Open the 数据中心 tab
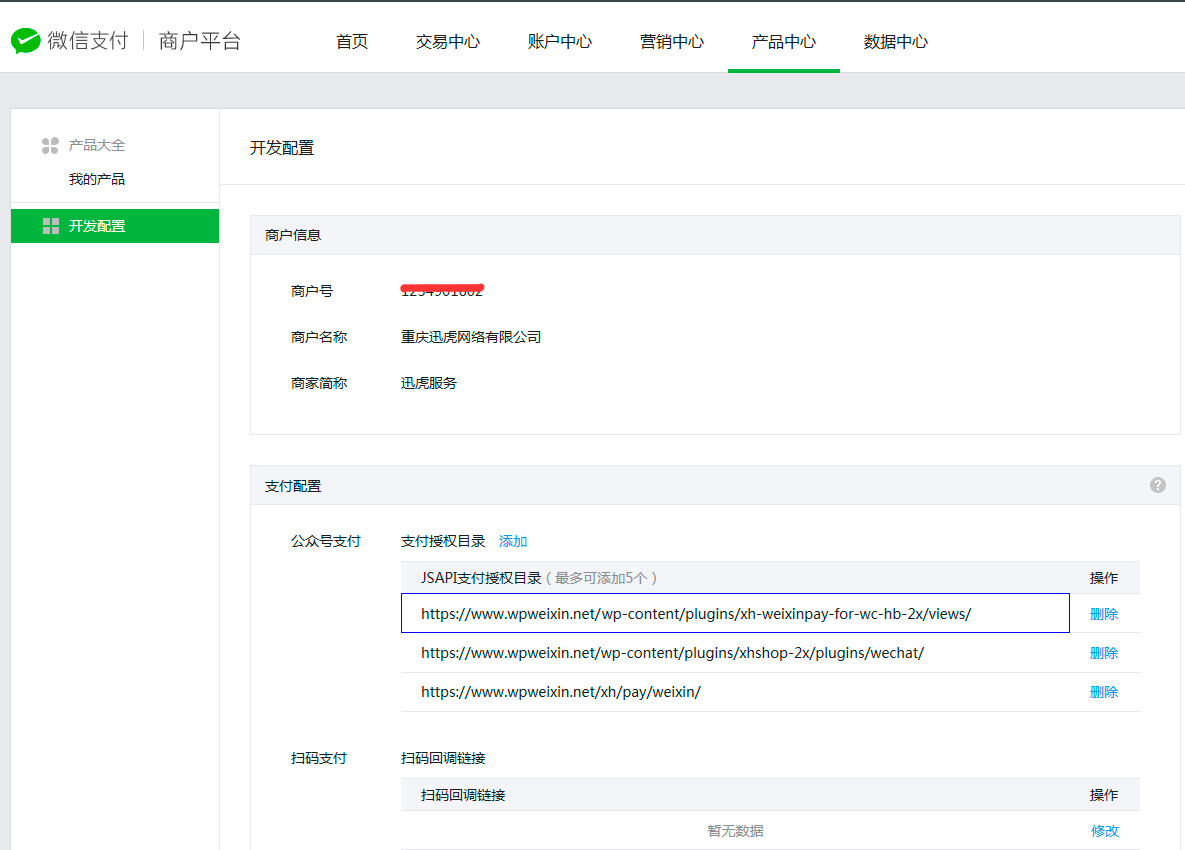This screenshot has height=850, width=1185. (x=896, y=42)
